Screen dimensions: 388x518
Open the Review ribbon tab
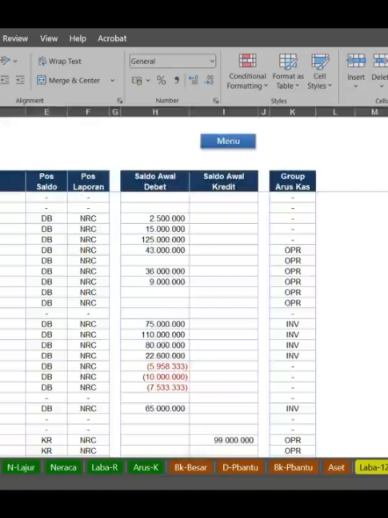click(15, 39)
